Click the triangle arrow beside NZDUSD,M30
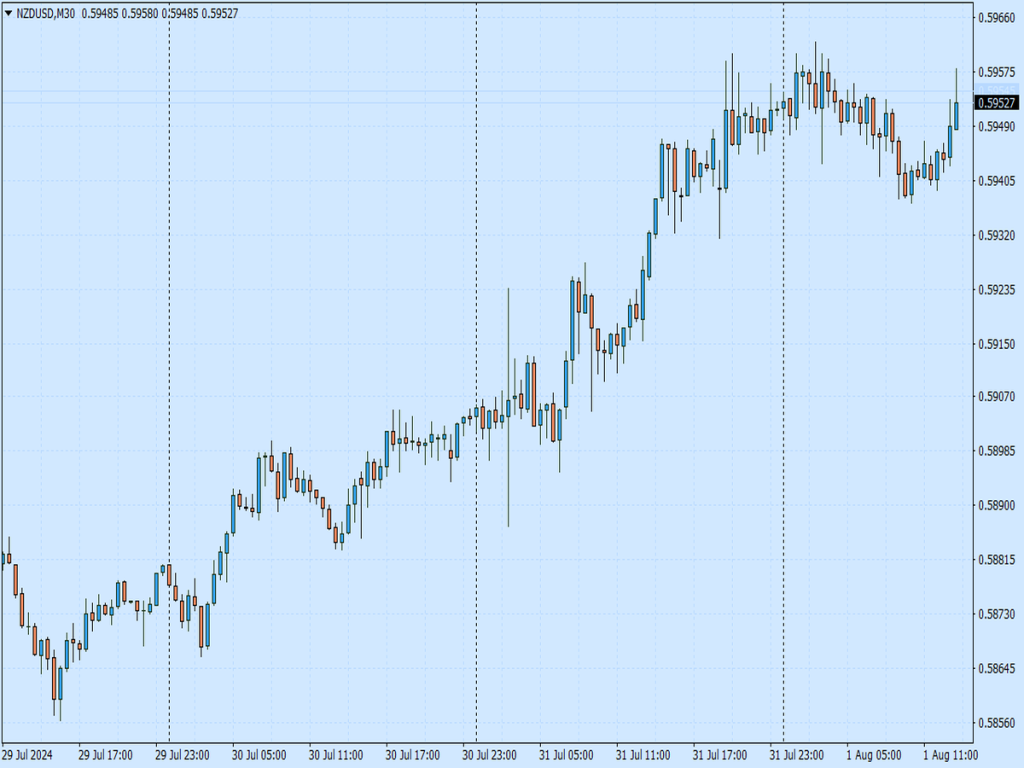 (x=9, y=13)
